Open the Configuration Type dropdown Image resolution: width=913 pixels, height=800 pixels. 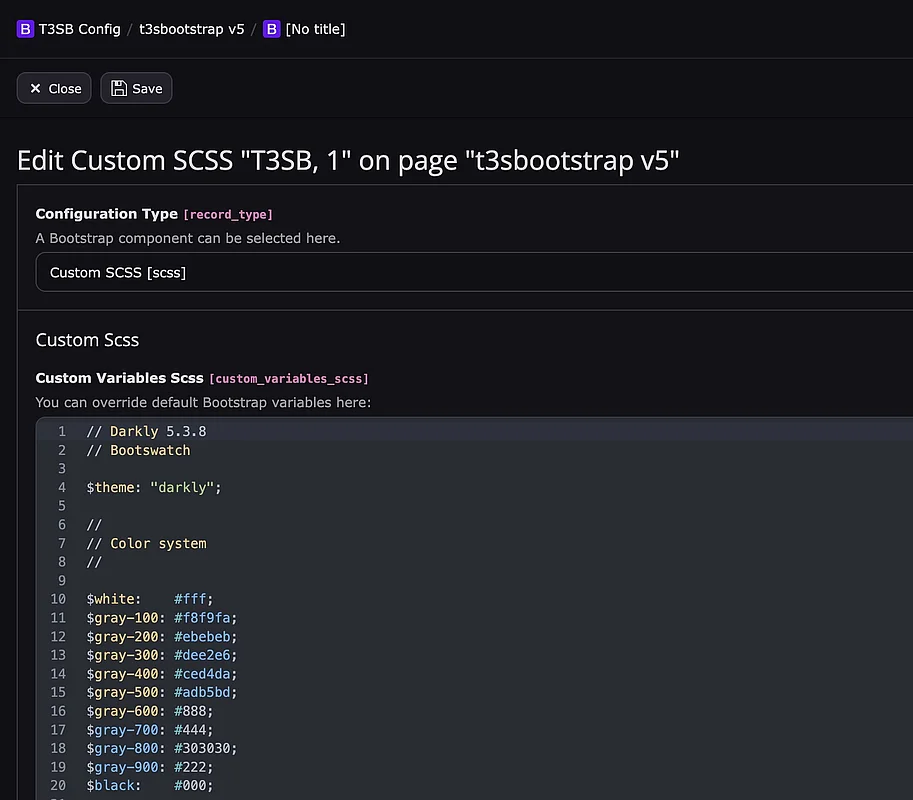pyautogui.click(x=470, y=272)
